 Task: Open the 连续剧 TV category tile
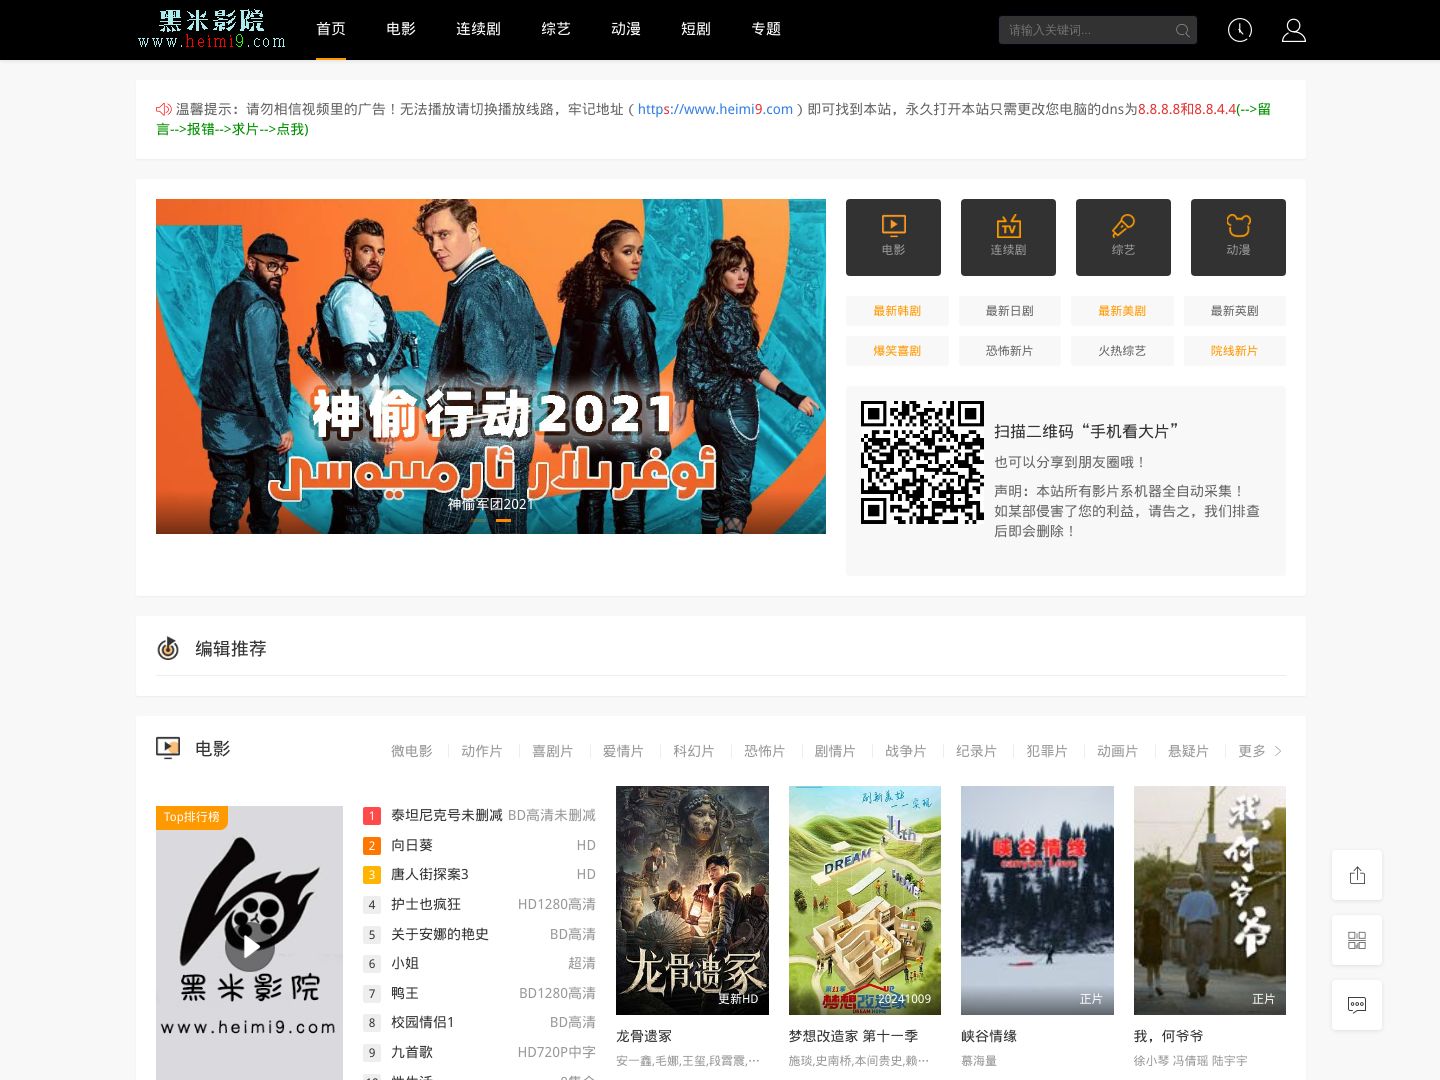1008,237
